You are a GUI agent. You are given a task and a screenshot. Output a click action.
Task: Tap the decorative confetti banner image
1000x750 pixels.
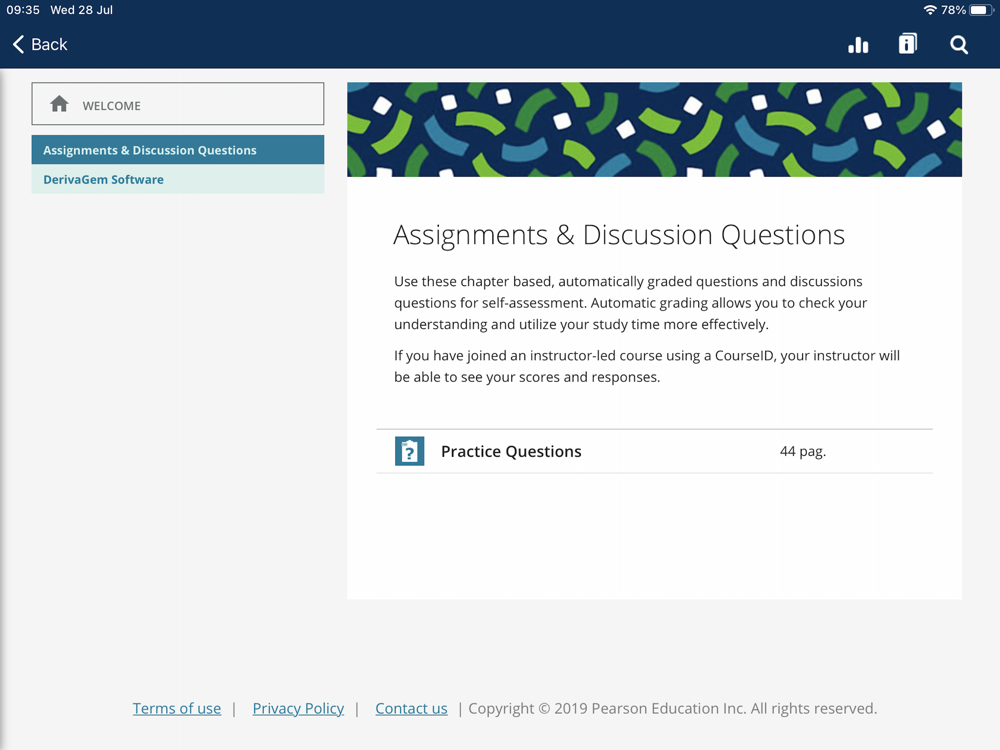(654, 129)
